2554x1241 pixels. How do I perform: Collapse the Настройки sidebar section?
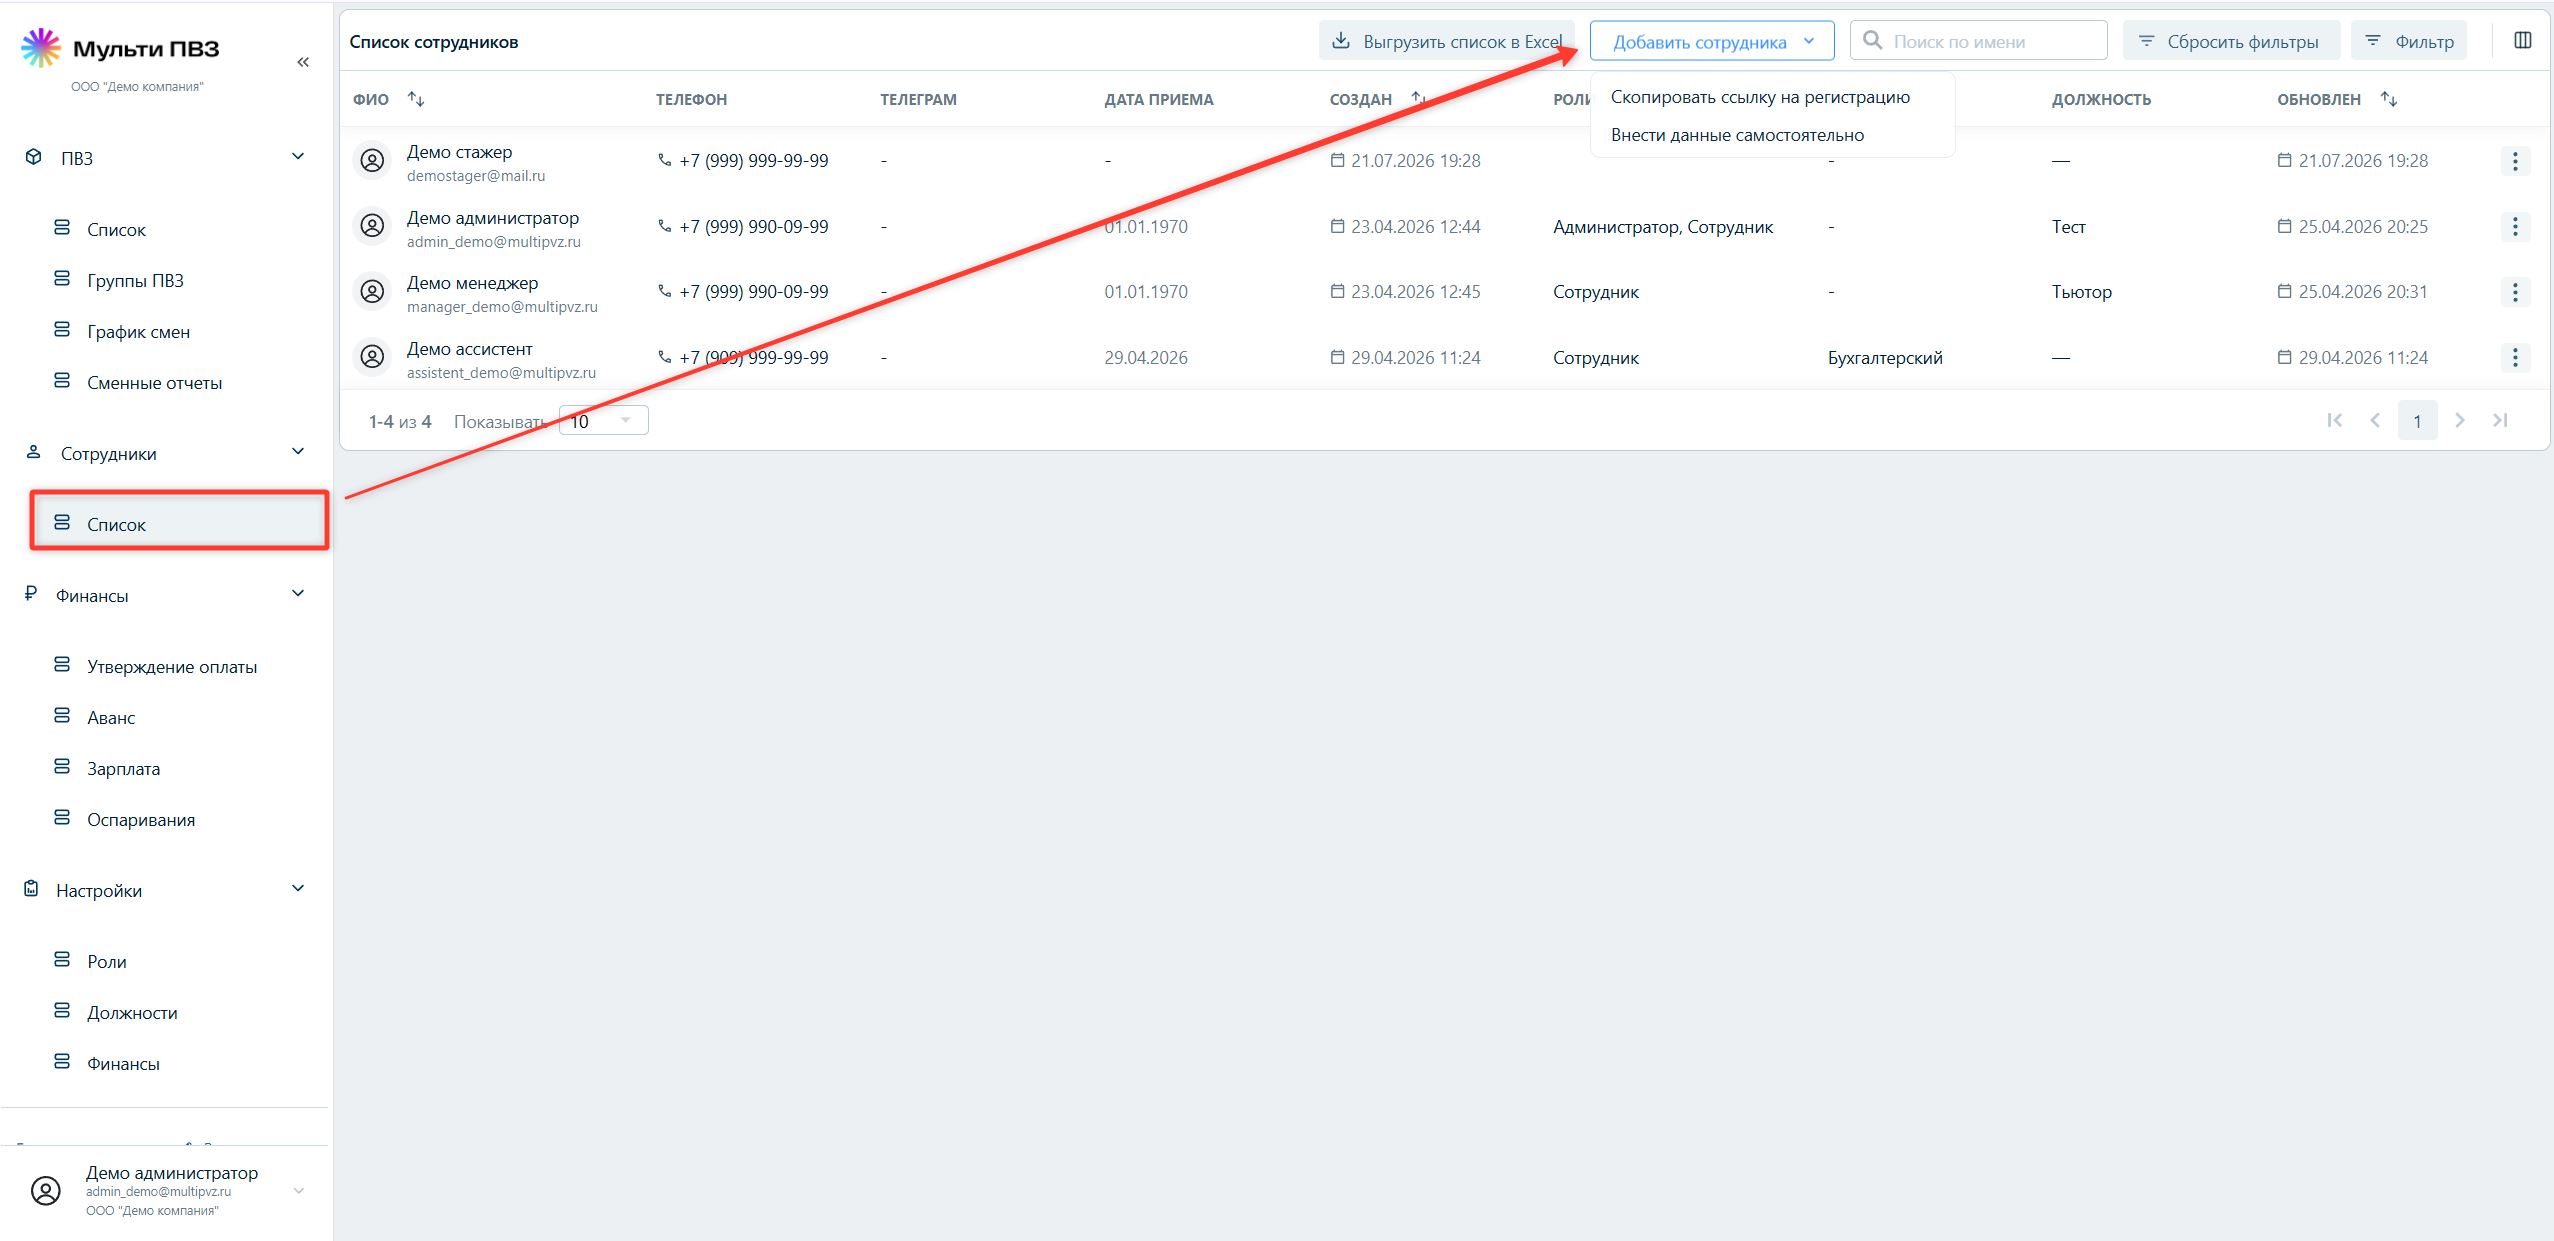298,889
